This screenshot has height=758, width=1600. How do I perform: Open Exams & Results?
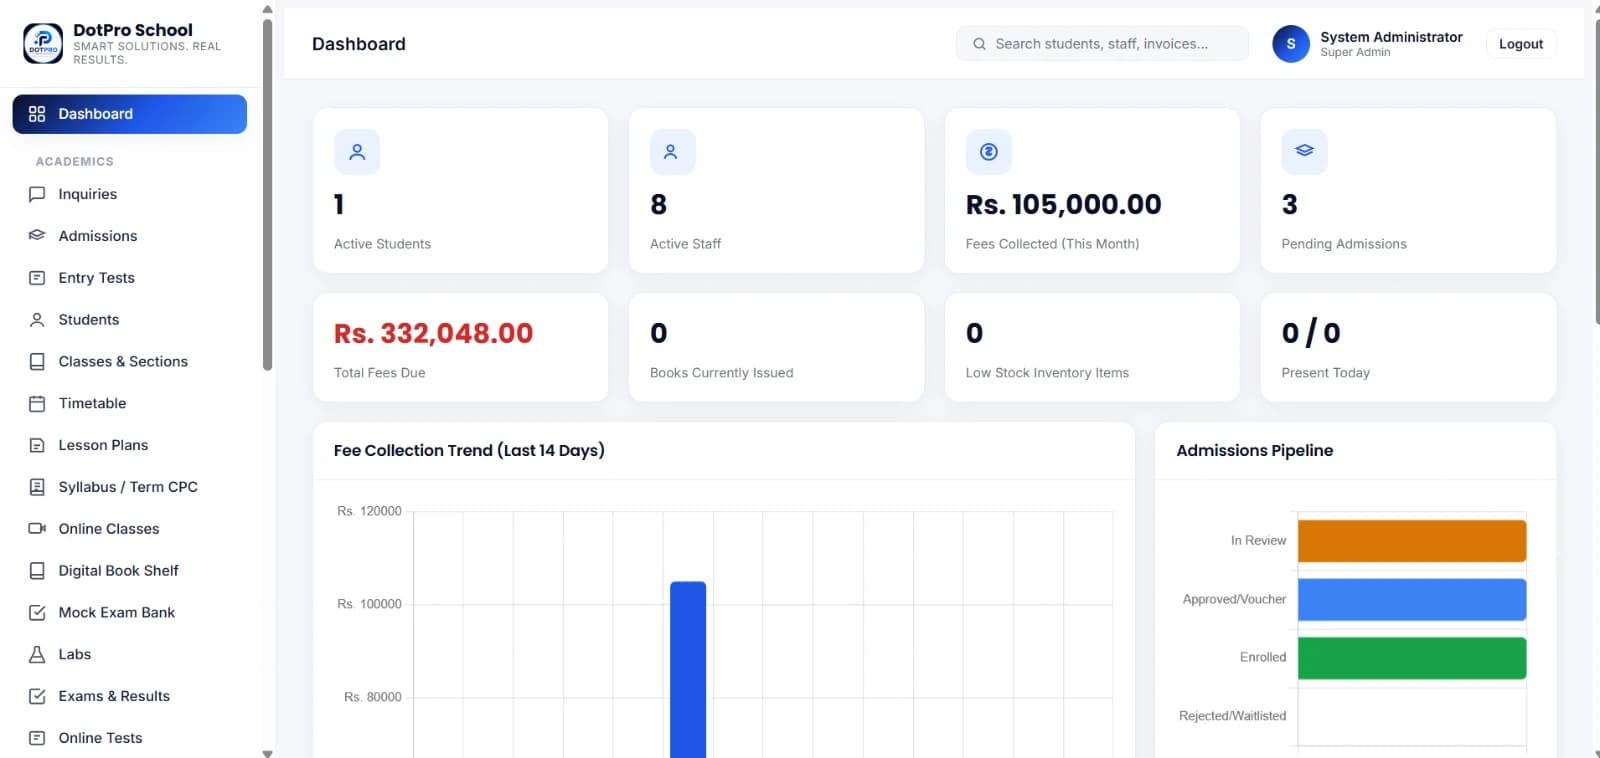pos(130,696)
